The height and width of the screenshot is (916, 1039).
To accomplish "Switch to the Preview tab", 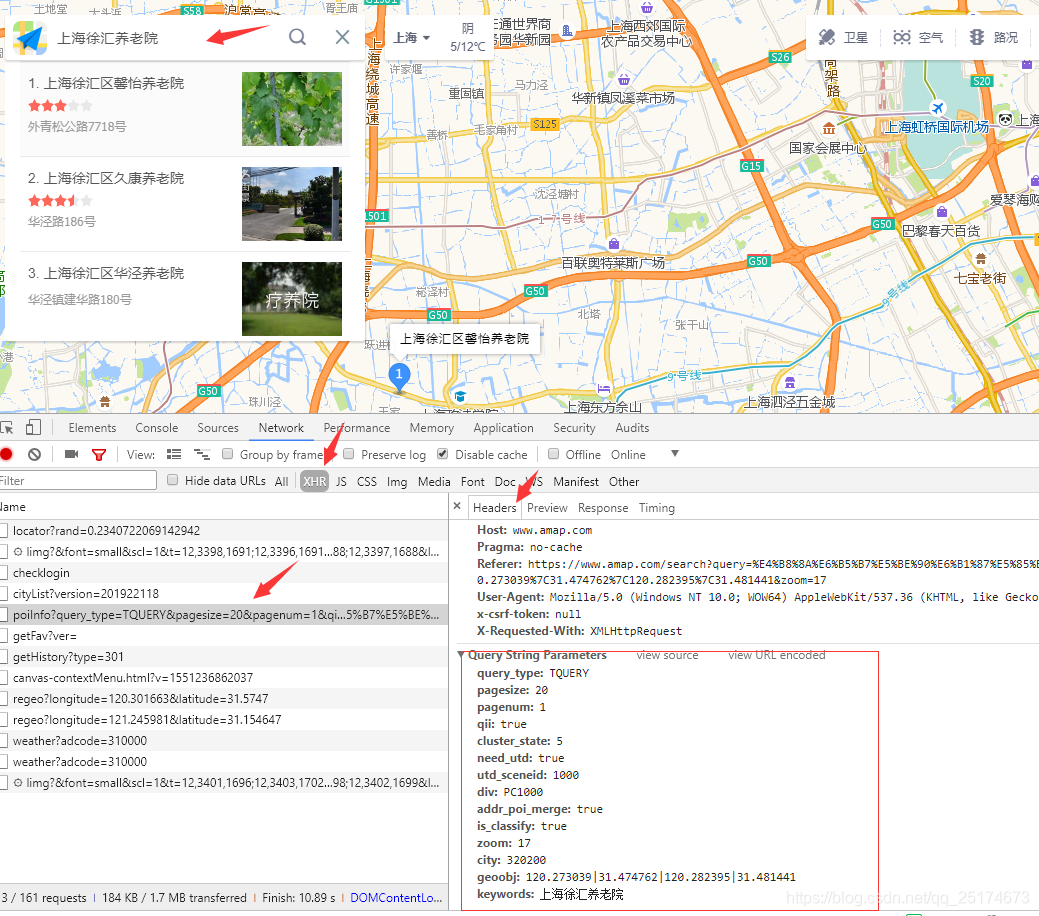I will [547, 508].
